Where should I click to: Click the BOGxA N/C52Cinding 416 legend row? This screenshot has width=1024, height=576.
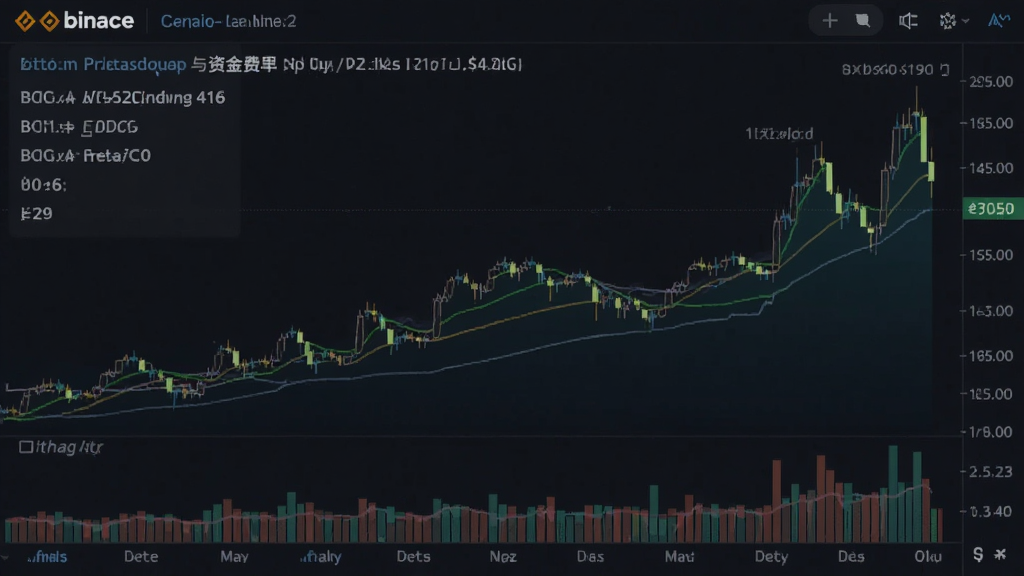pos(123,98)
